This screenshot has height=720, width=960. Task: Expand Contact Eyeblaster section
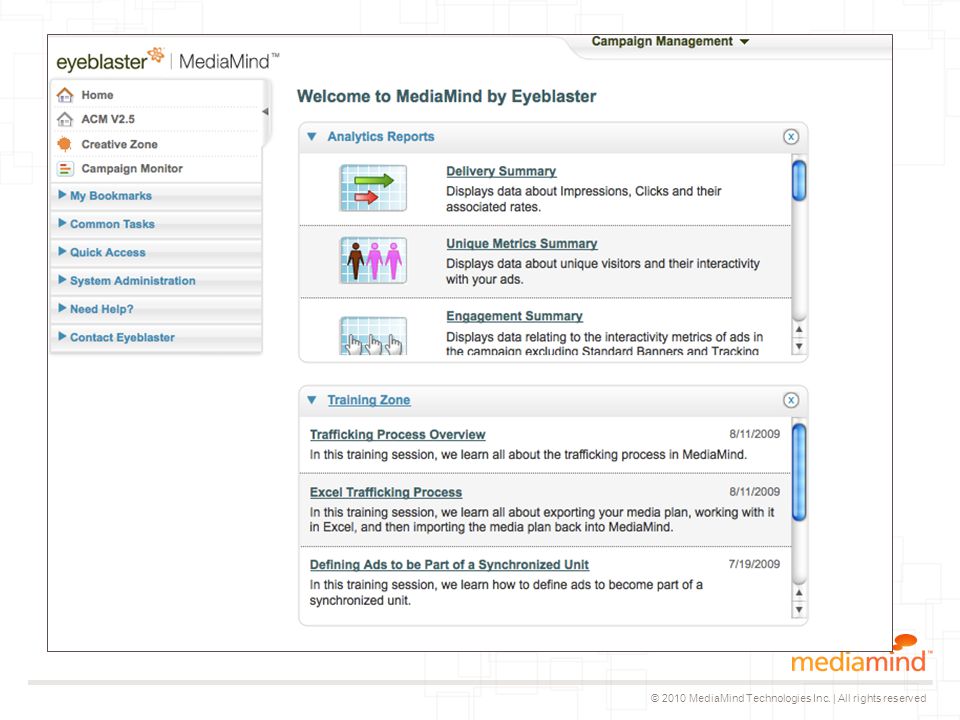pyautogui.click(x=156, y=337)
